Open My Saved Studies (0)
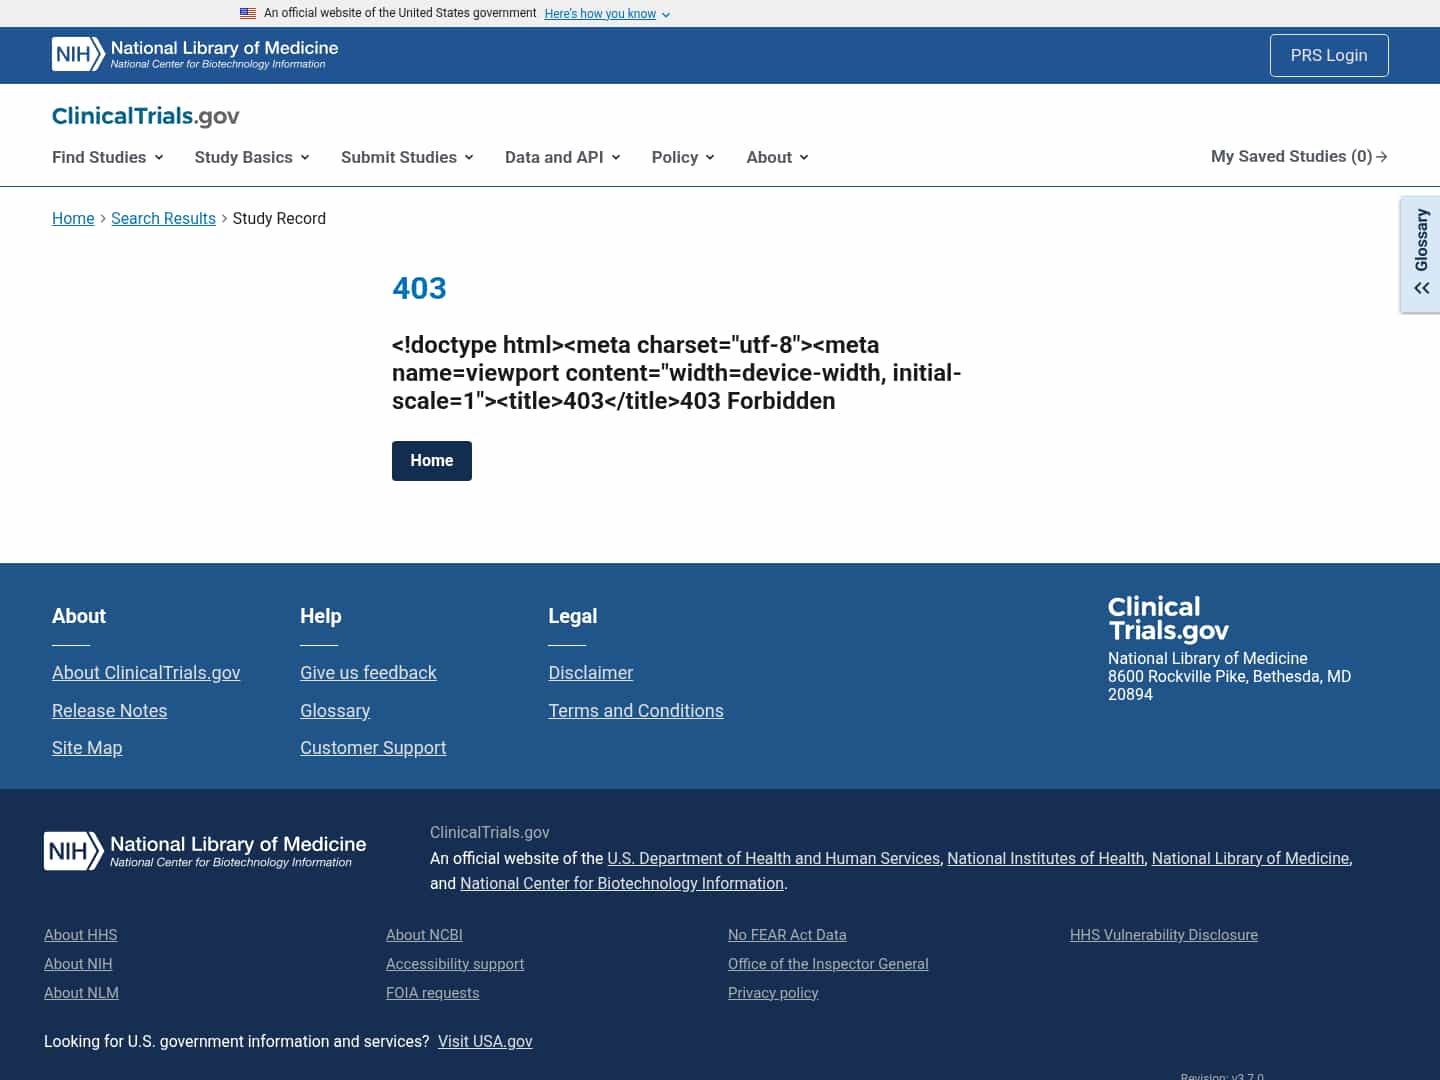The image size is (1440, 1080). (x=1299, y=156)
